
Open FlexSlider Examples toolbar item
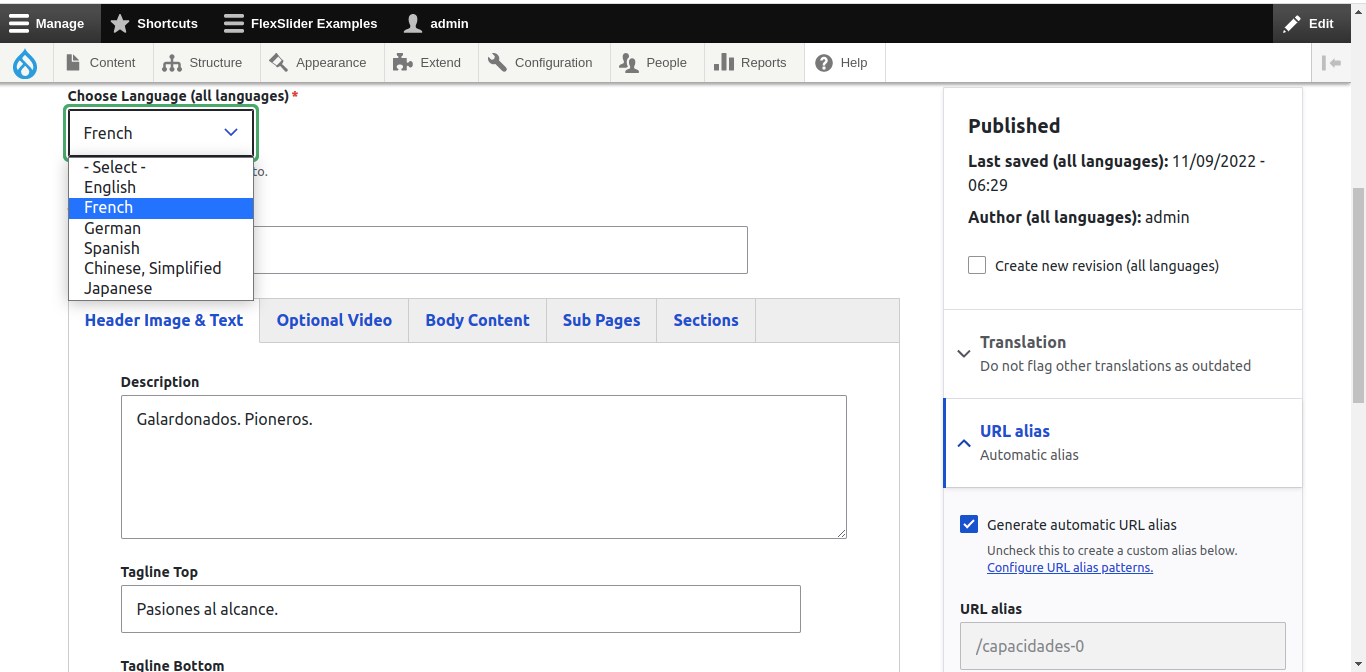(301, 23)
